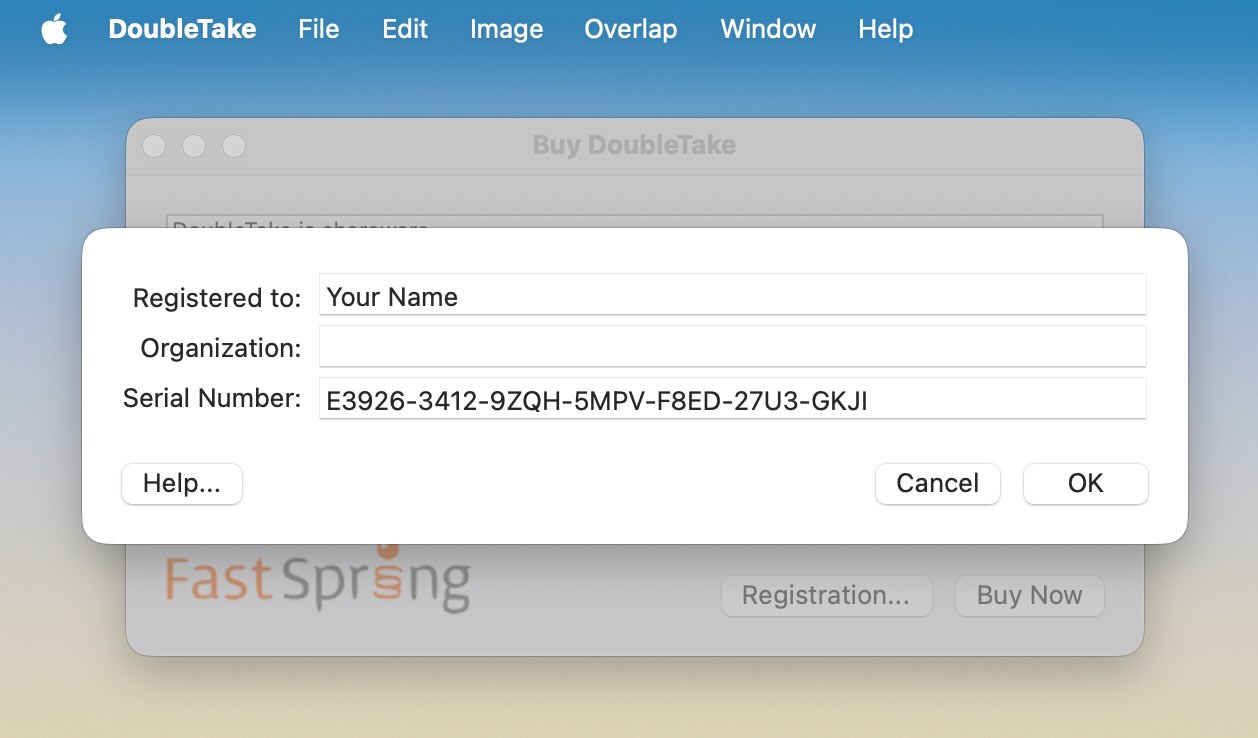Click the Registered to: label
The height and width of the screenshot is (738, 1258).
[217, 298]
